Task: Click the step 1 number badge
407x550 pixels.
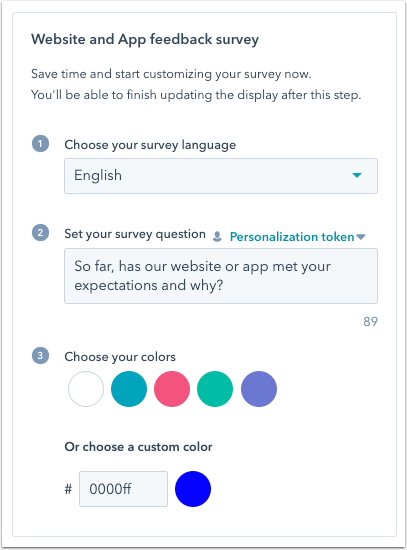Action: click(x=40, y=144)
